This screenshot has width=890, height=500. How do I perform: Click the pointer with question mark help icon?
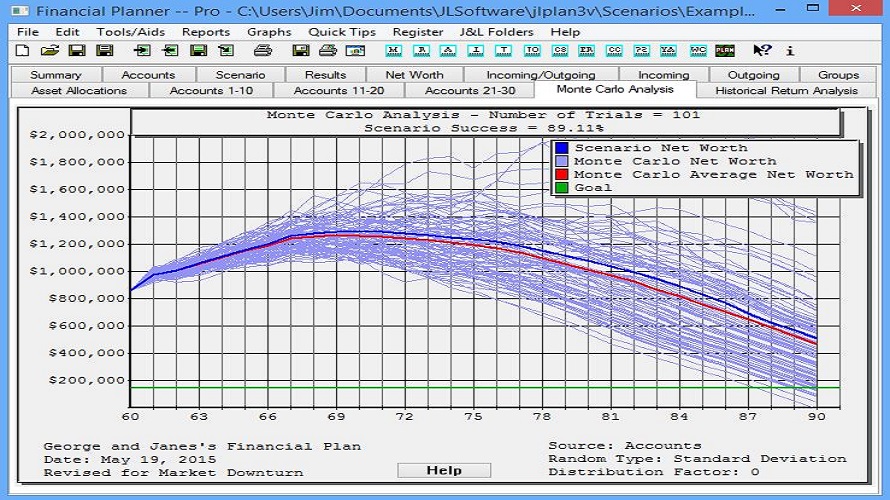coord(762,51)
